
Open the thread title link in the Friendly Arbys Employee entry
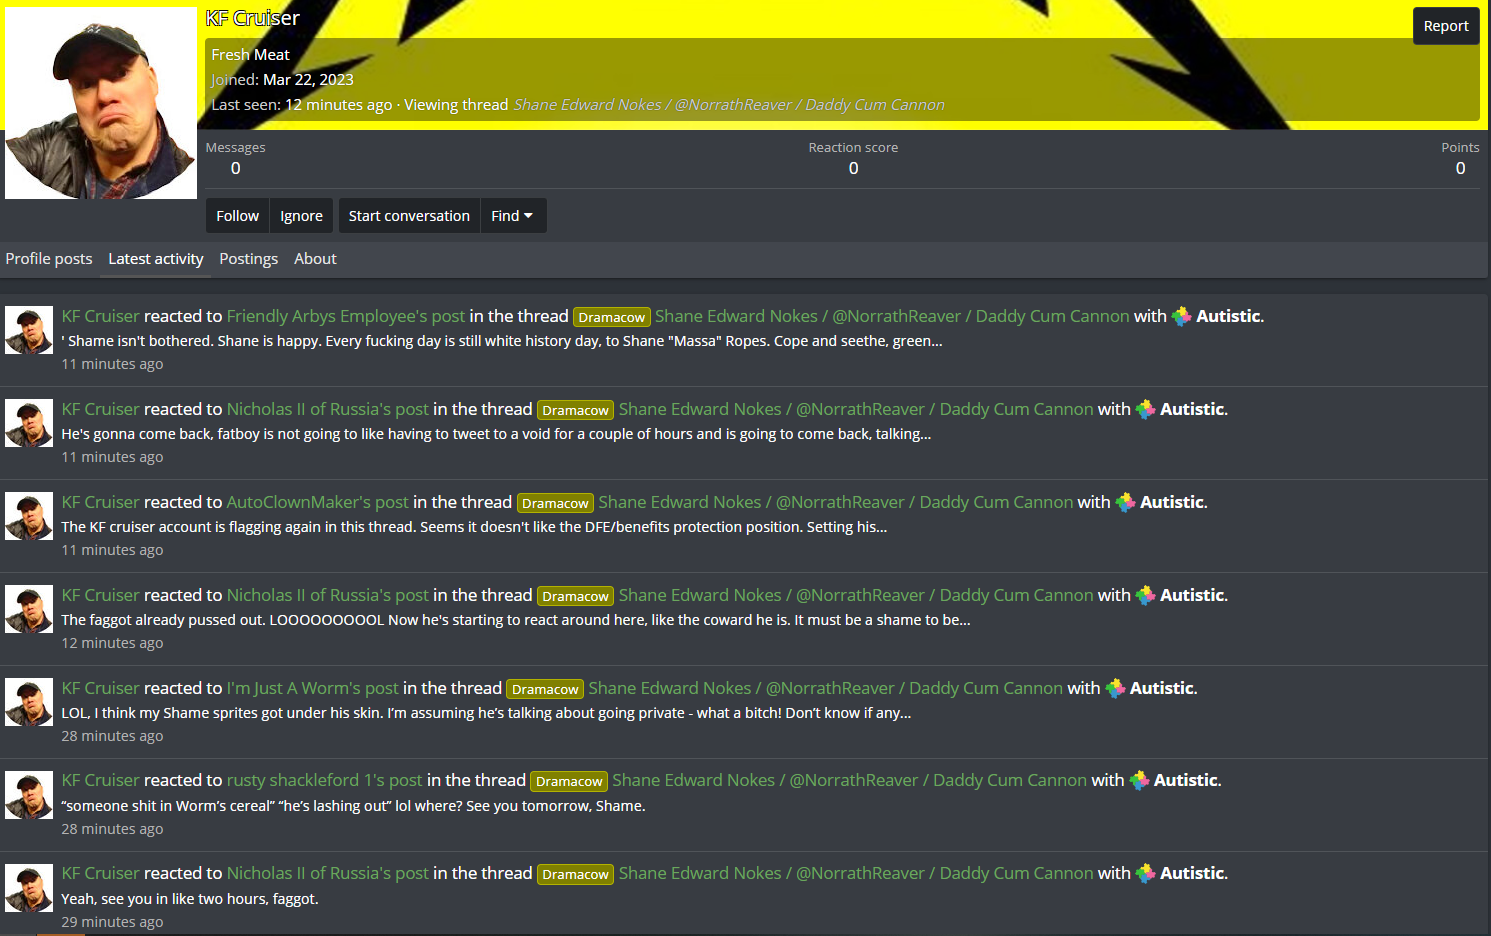[892, 316]
